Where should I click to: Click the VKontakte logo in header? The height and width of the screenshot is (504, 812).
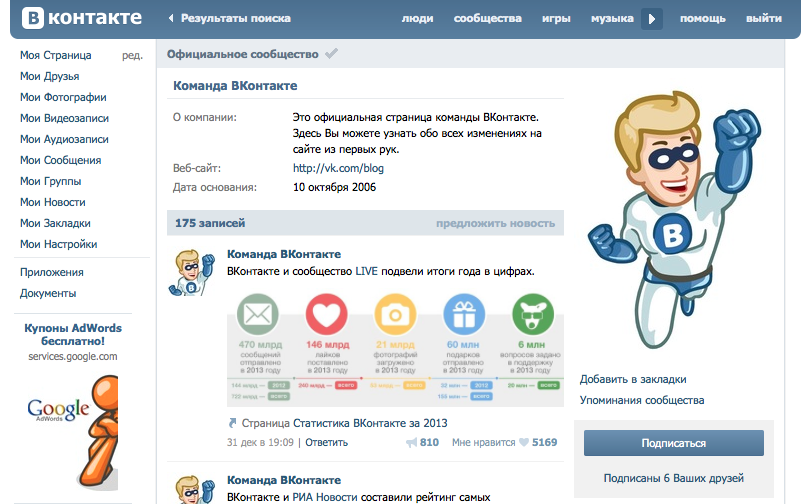coord(82,18)
